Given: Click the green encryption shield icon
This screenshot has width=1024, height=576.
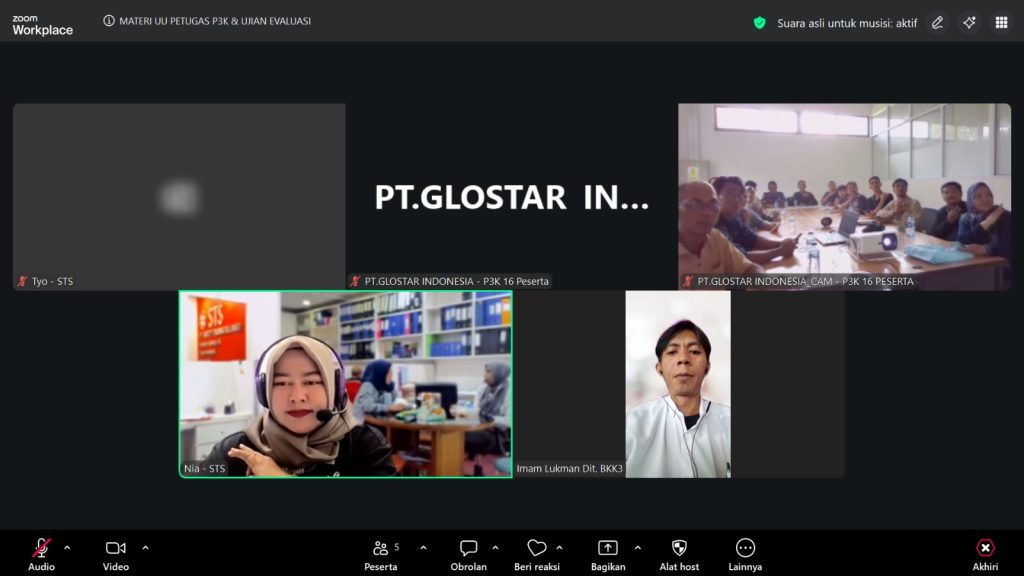Looking at the screenshot, I should 760,22.
